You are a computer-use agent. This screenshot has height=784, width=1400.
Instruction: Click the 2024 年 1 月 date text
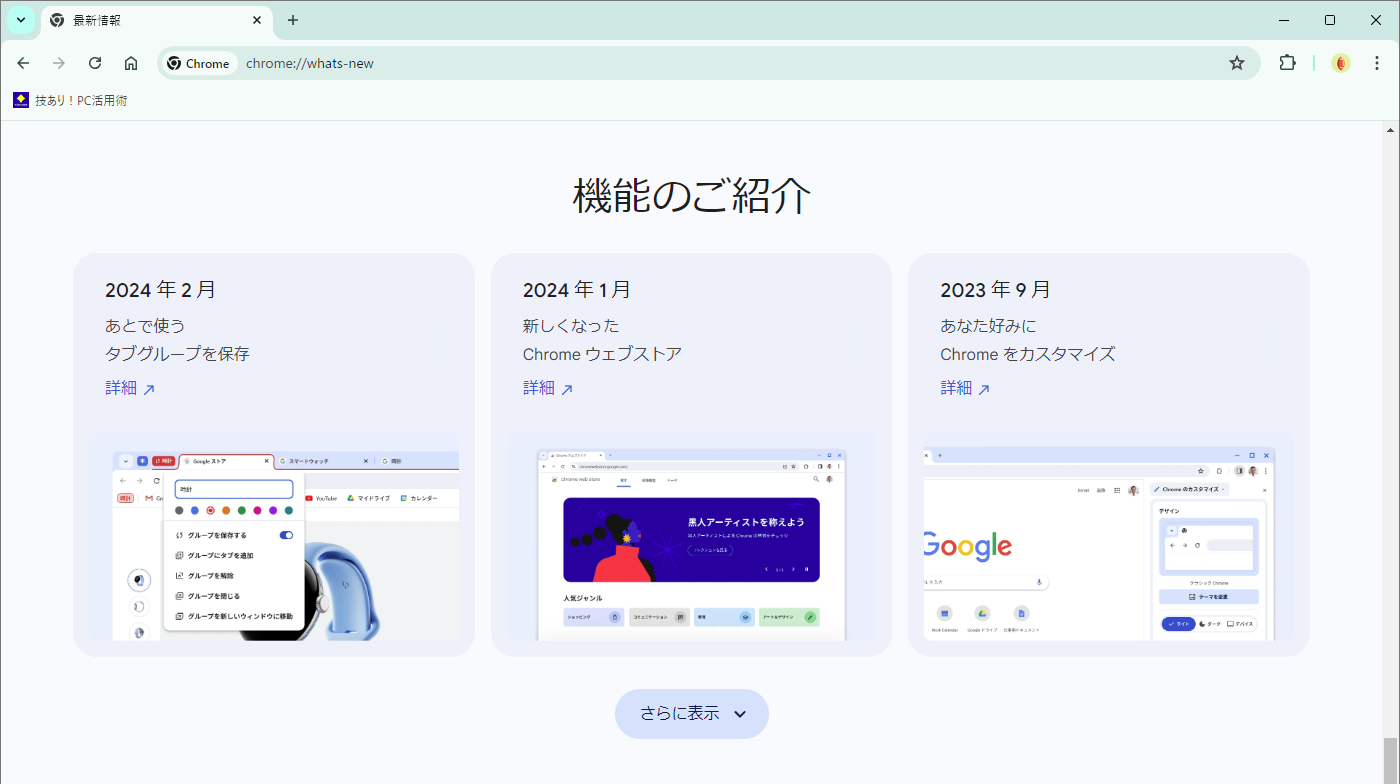click(577, 290)
